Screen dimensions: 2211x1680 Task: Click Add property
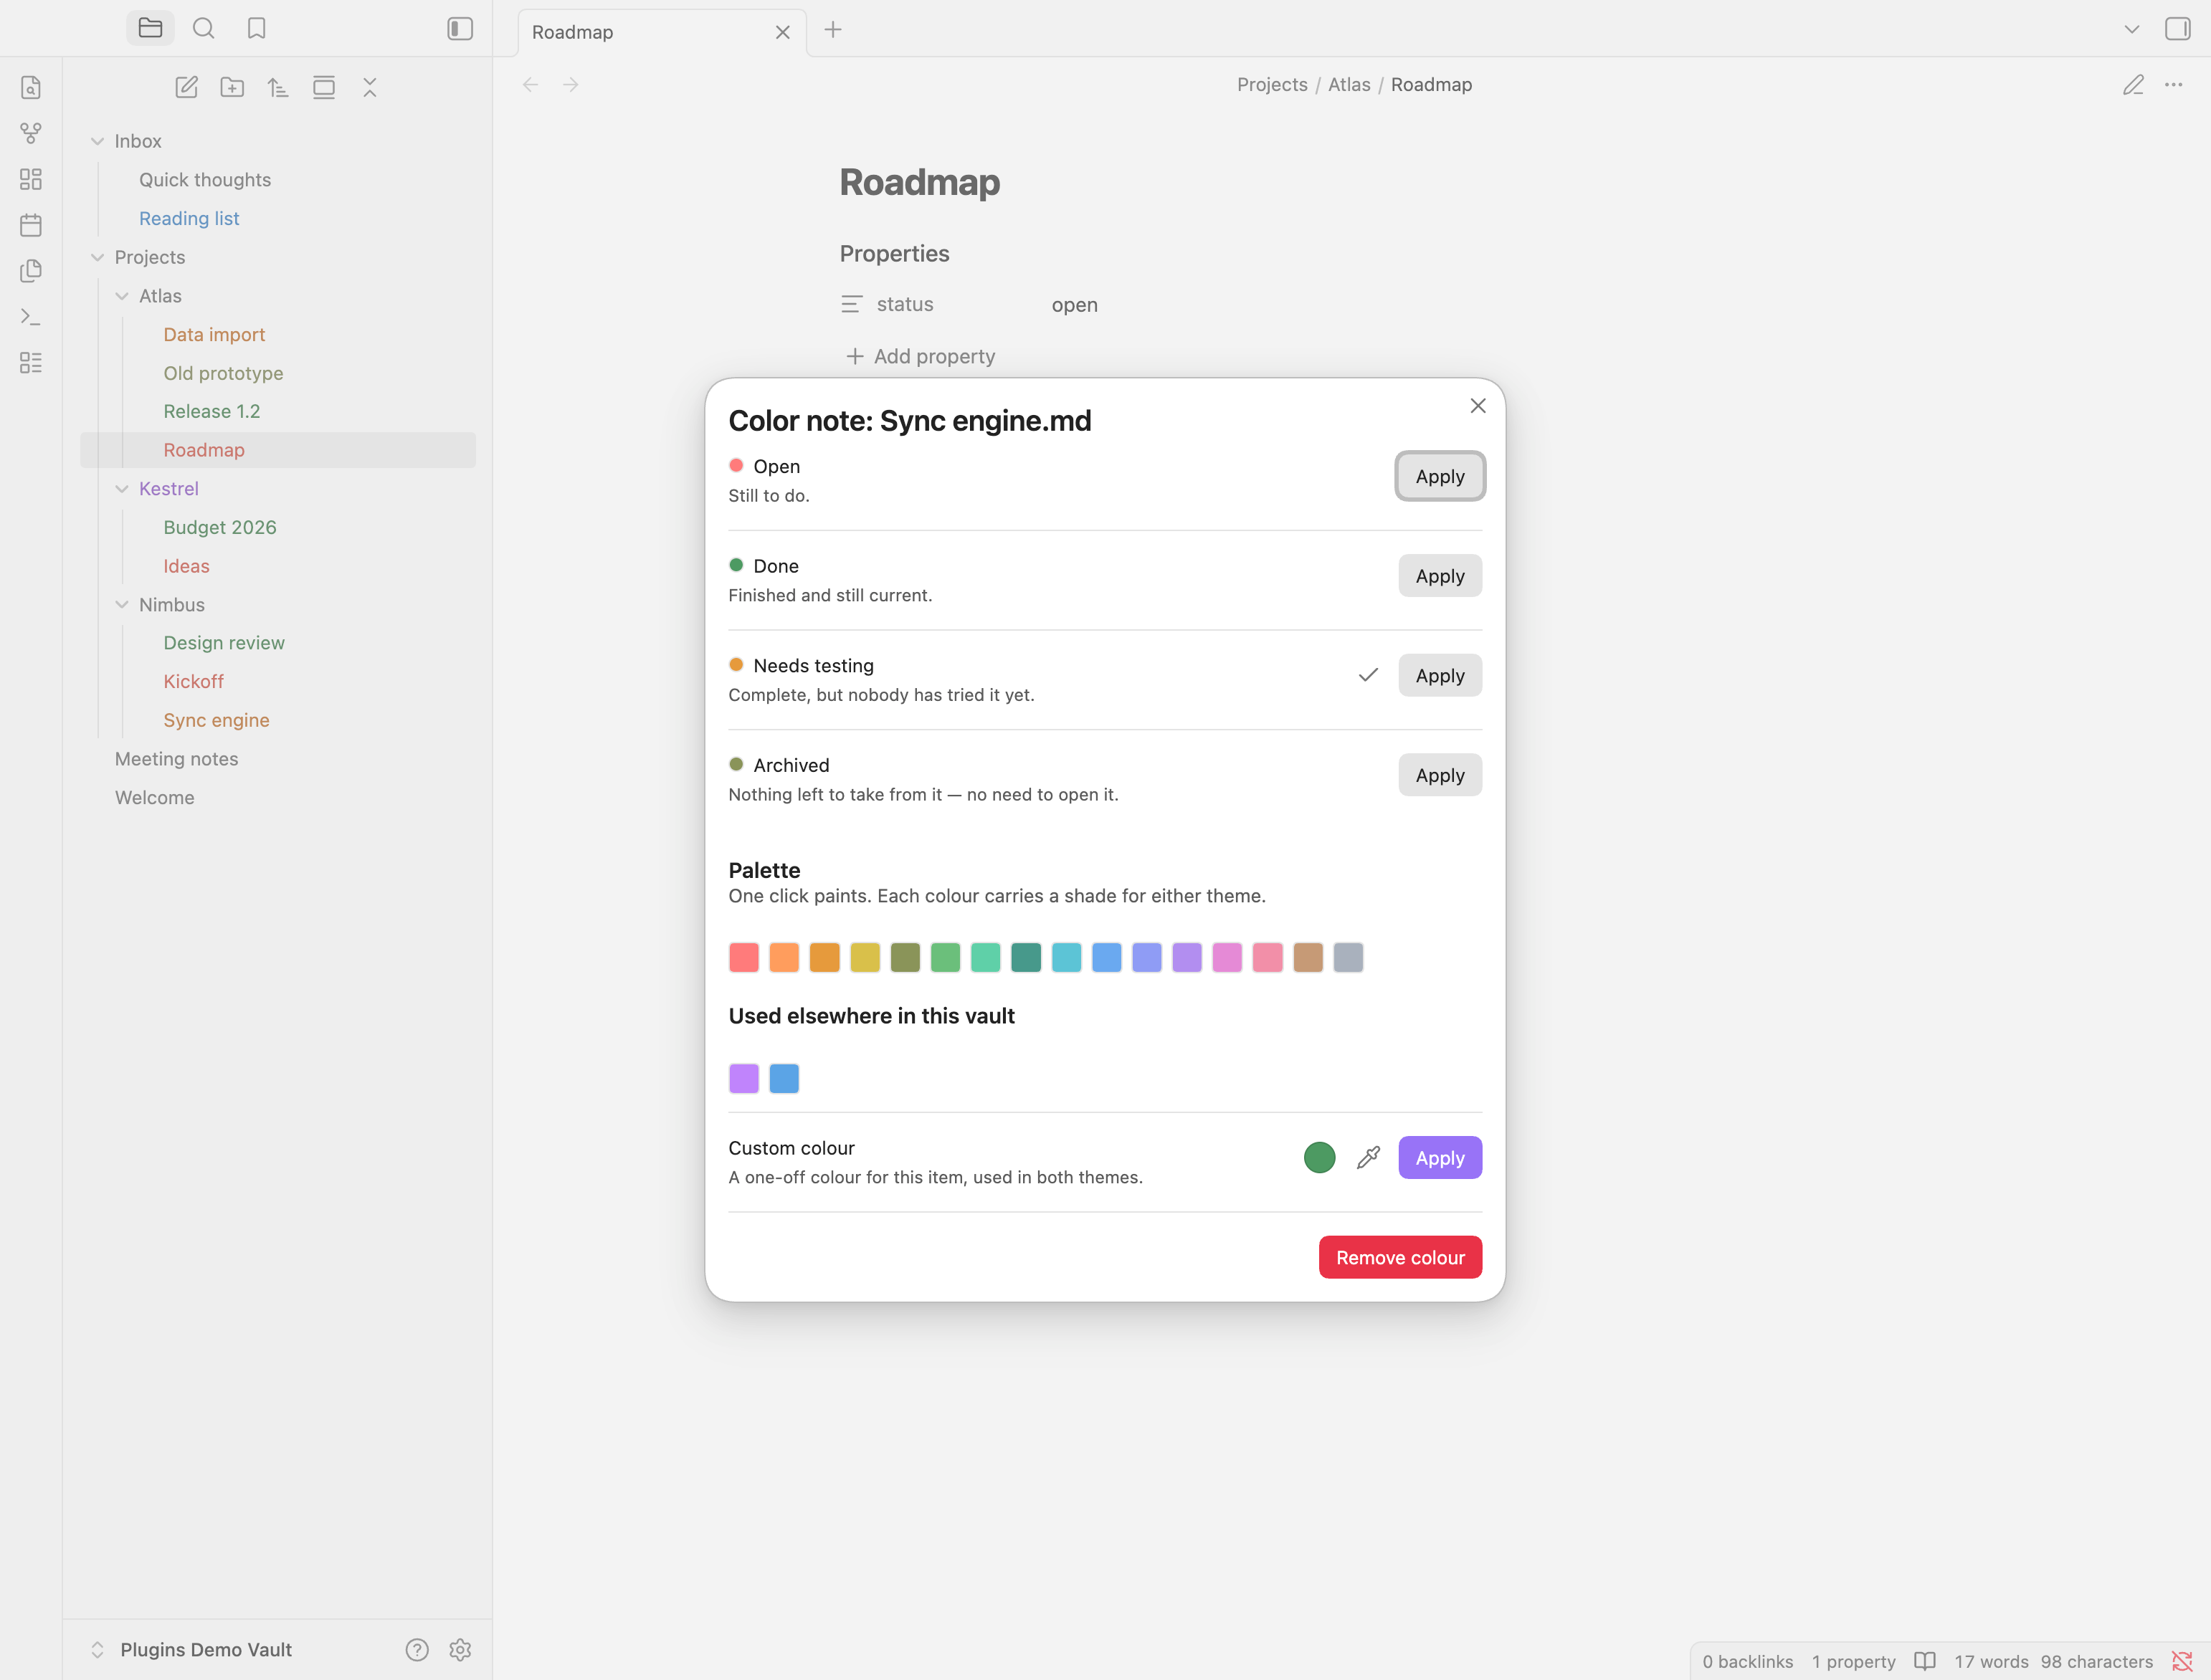coord(921,356)
